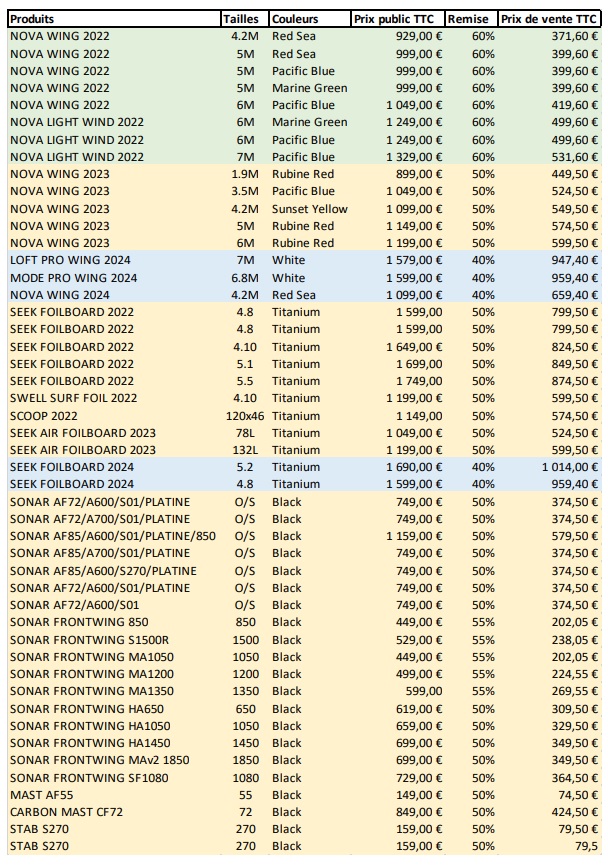Select the NOVA WING 2024 product cell
Image resolution: width=608 pixels, height=865 pixels.
pyautogui.click(x=59, y=295)
